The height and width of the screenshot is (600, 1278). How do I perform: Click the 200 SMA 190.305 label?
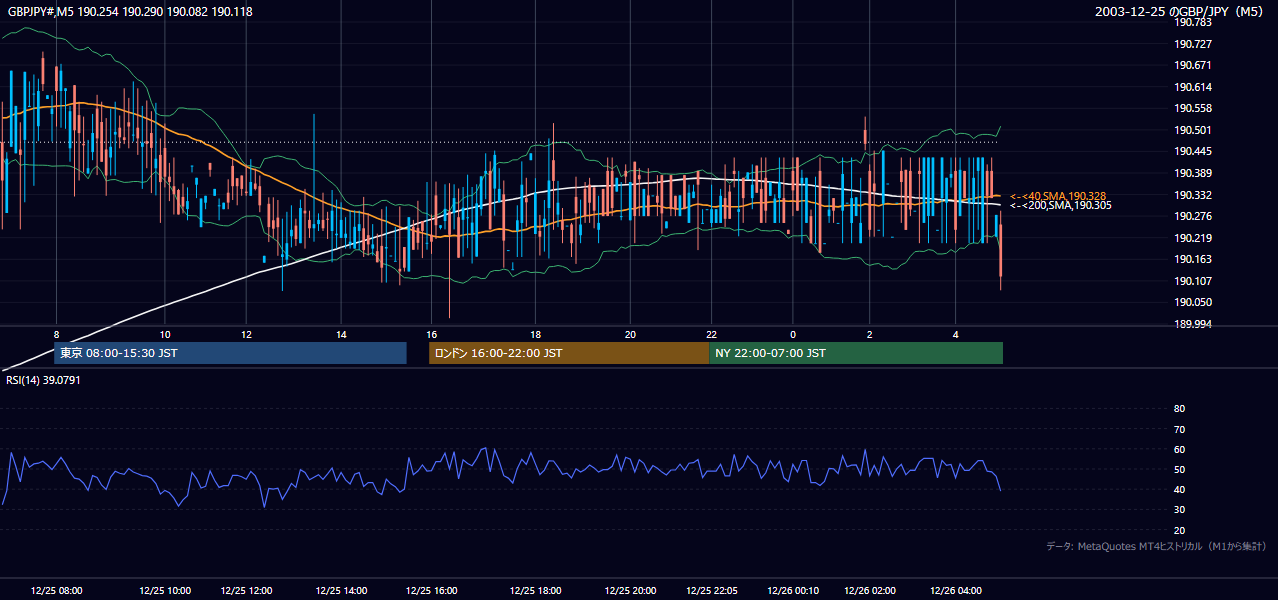tap(1061, 205)
